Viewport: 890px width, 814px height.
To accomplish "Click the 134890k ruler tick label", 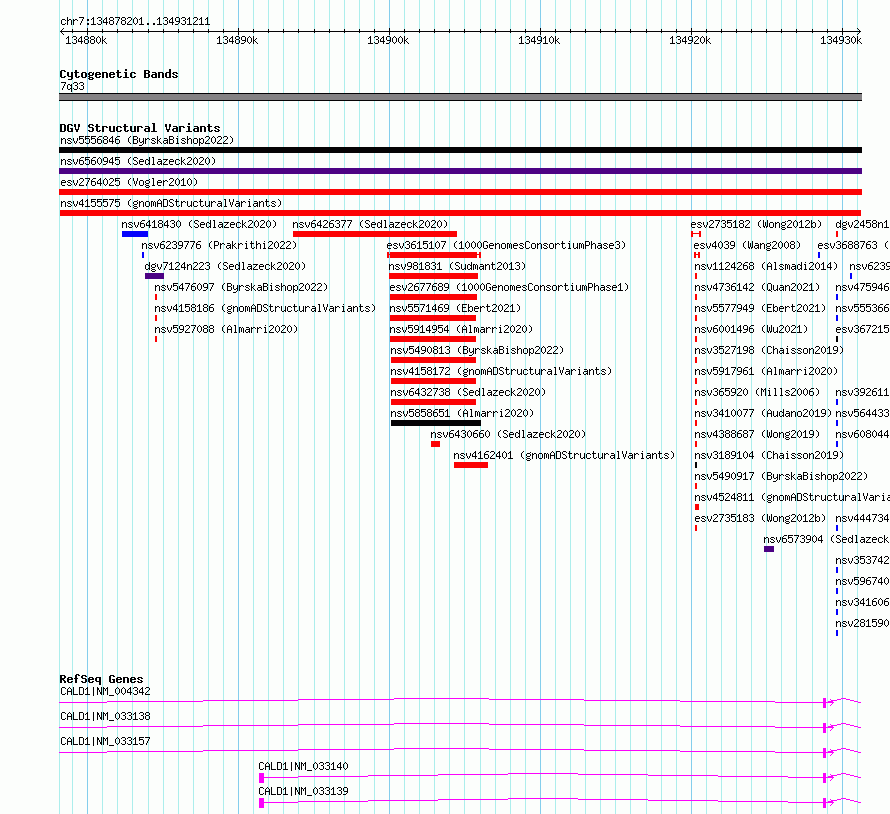I will (237, 40).
